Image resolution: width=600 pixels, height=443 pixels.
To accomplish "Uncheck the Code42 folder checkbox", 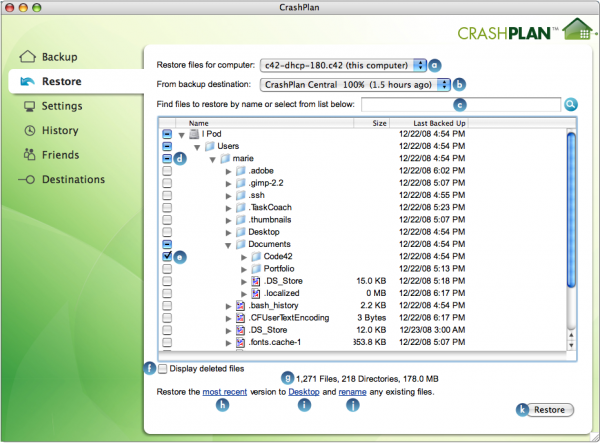I will pos(167,256).
